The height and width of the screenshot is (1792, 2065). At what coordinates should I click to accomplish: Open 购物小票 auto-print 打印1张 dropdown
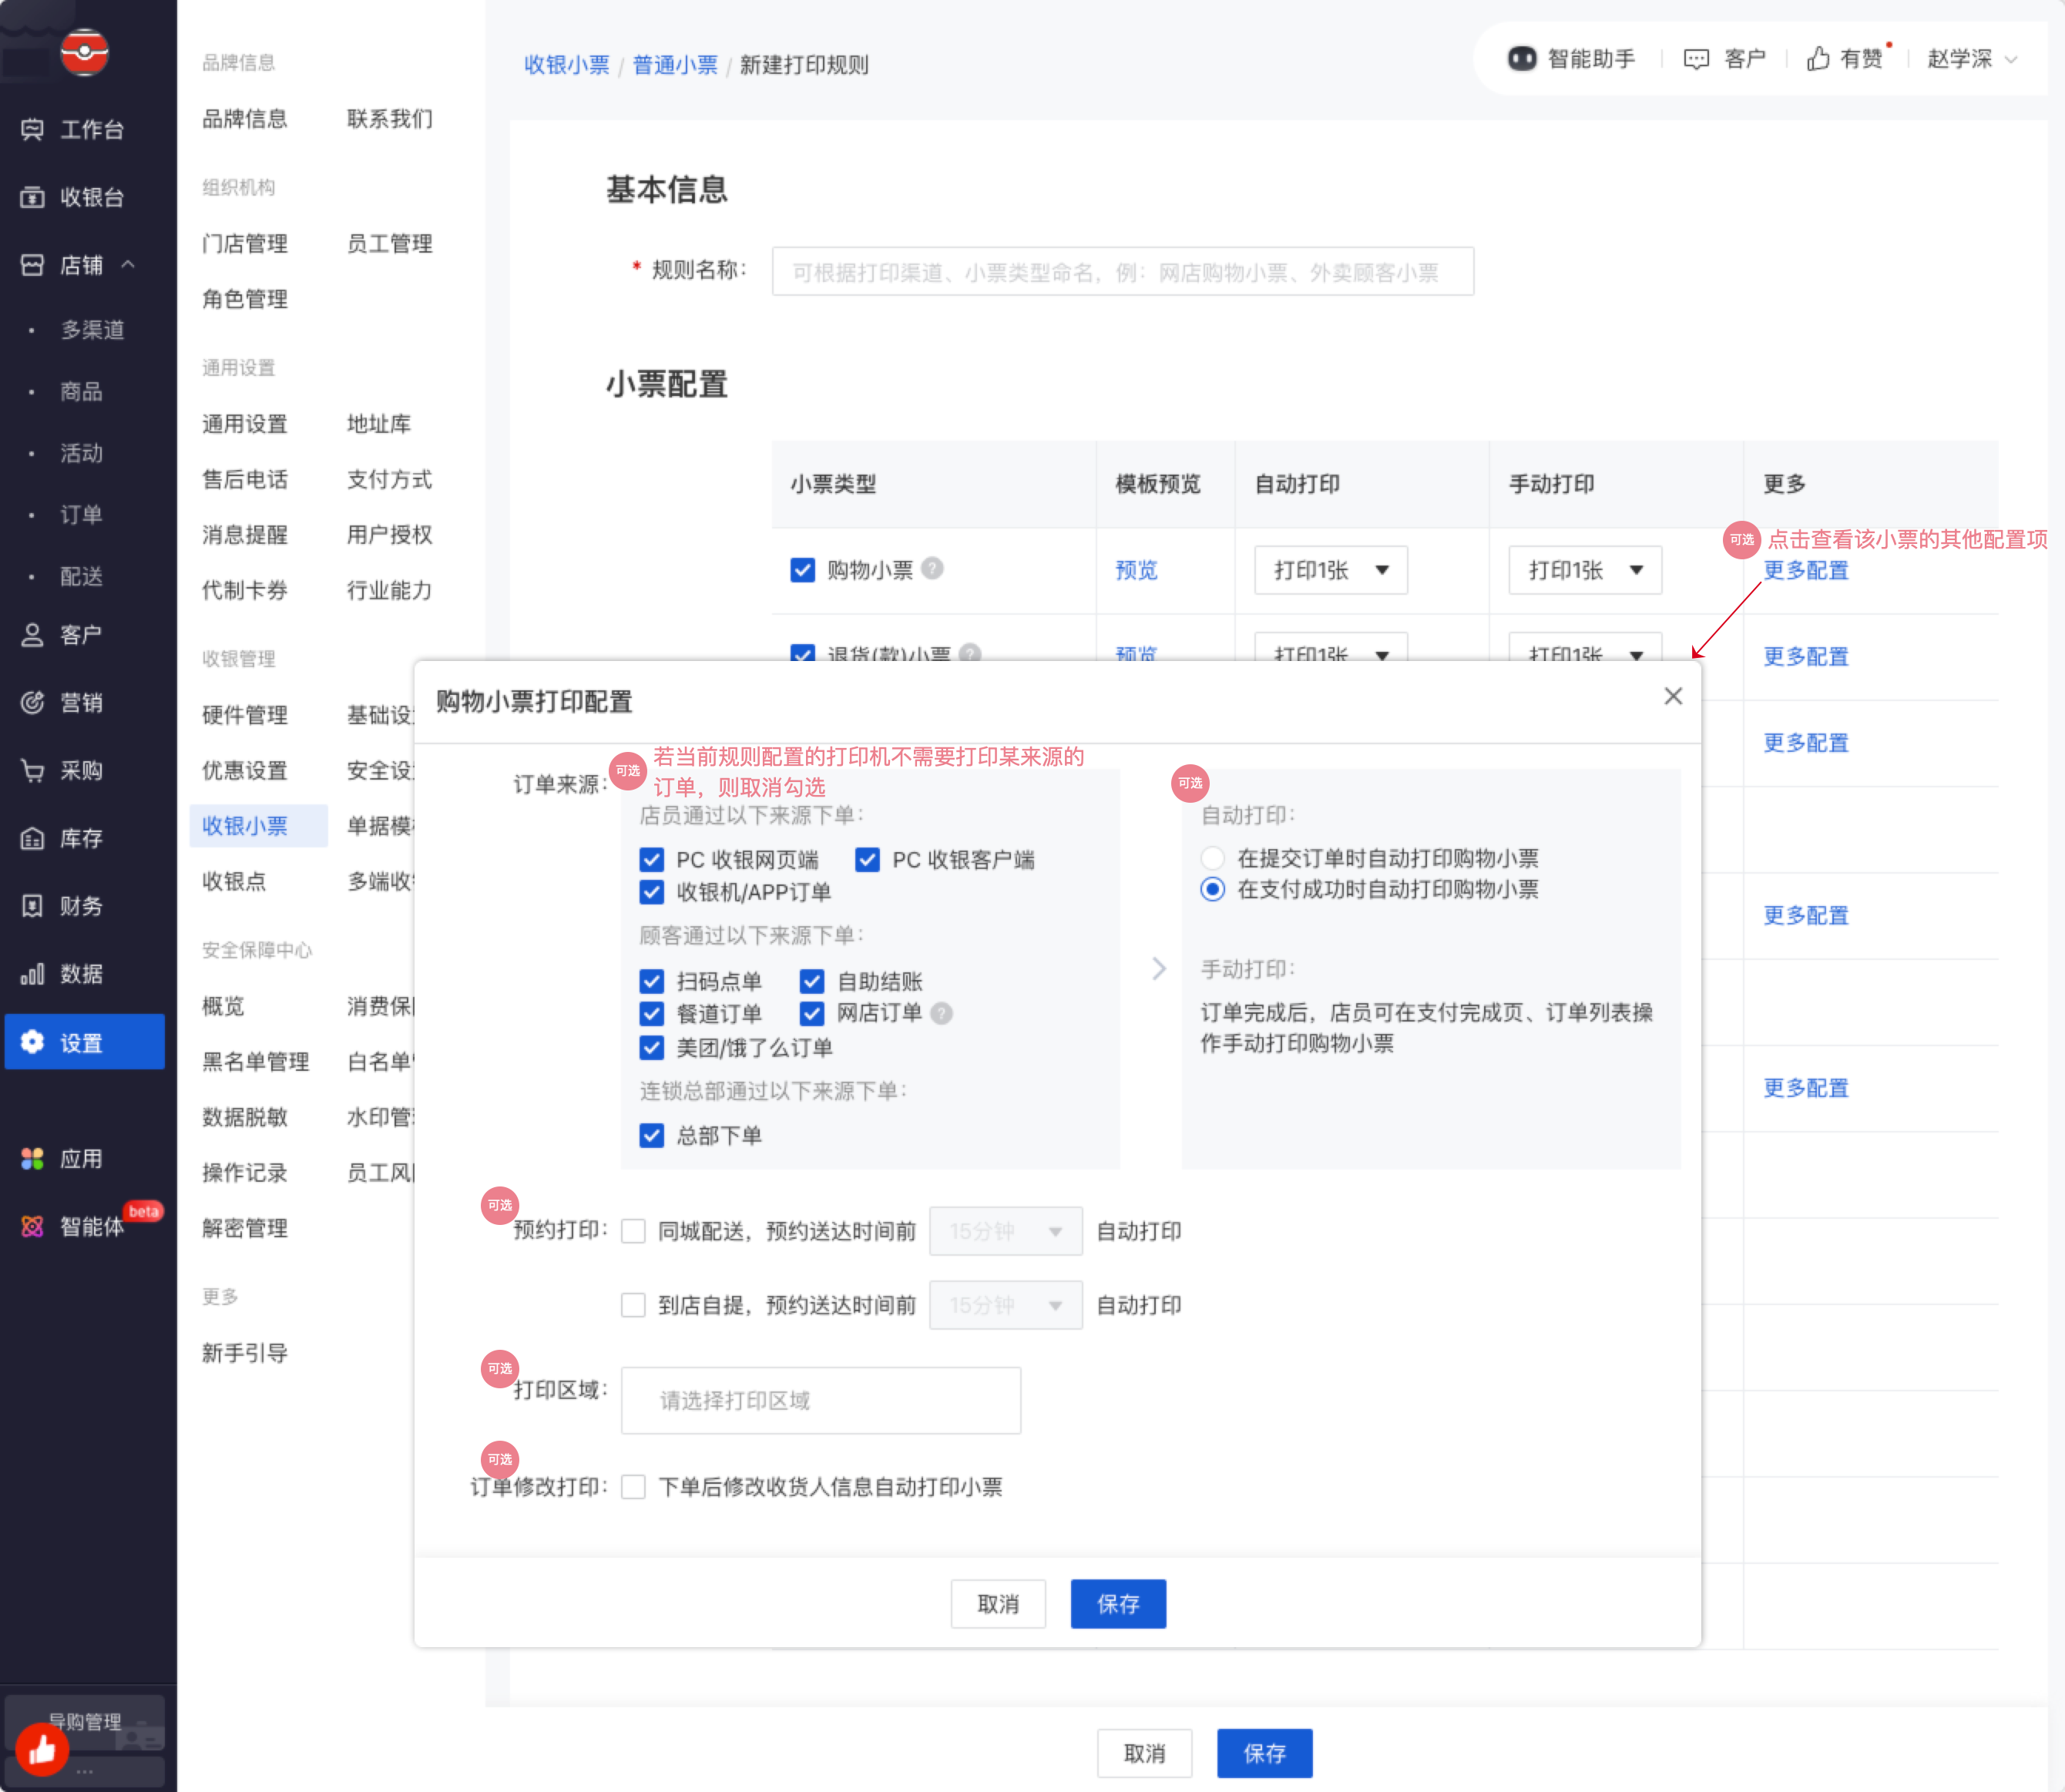coord(1330,570)
